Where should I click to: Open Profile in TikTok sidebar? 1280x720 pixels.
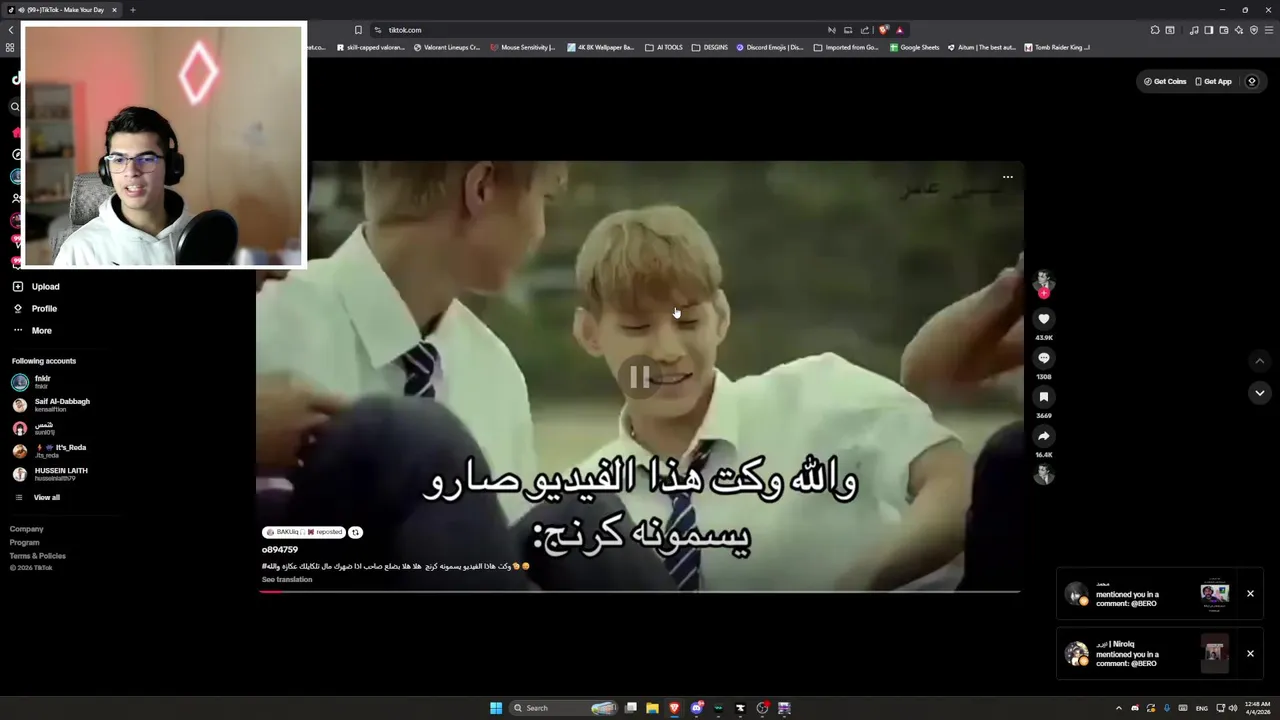[x=36, y=308]
